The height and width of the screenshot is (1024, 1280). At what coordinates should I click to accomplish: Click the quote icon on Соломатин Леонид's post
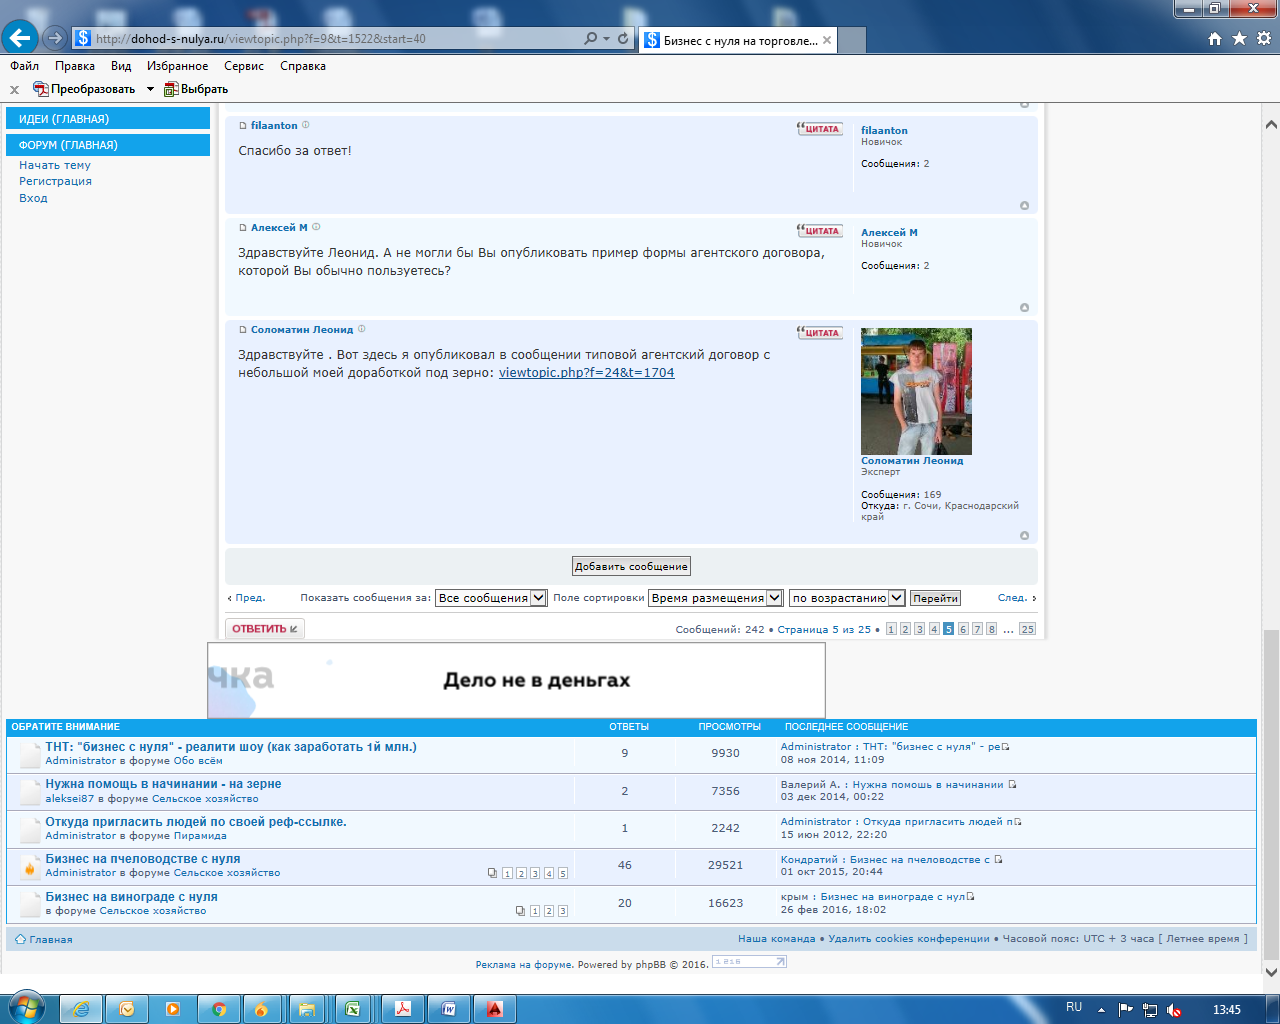click(x=819, y=333)
